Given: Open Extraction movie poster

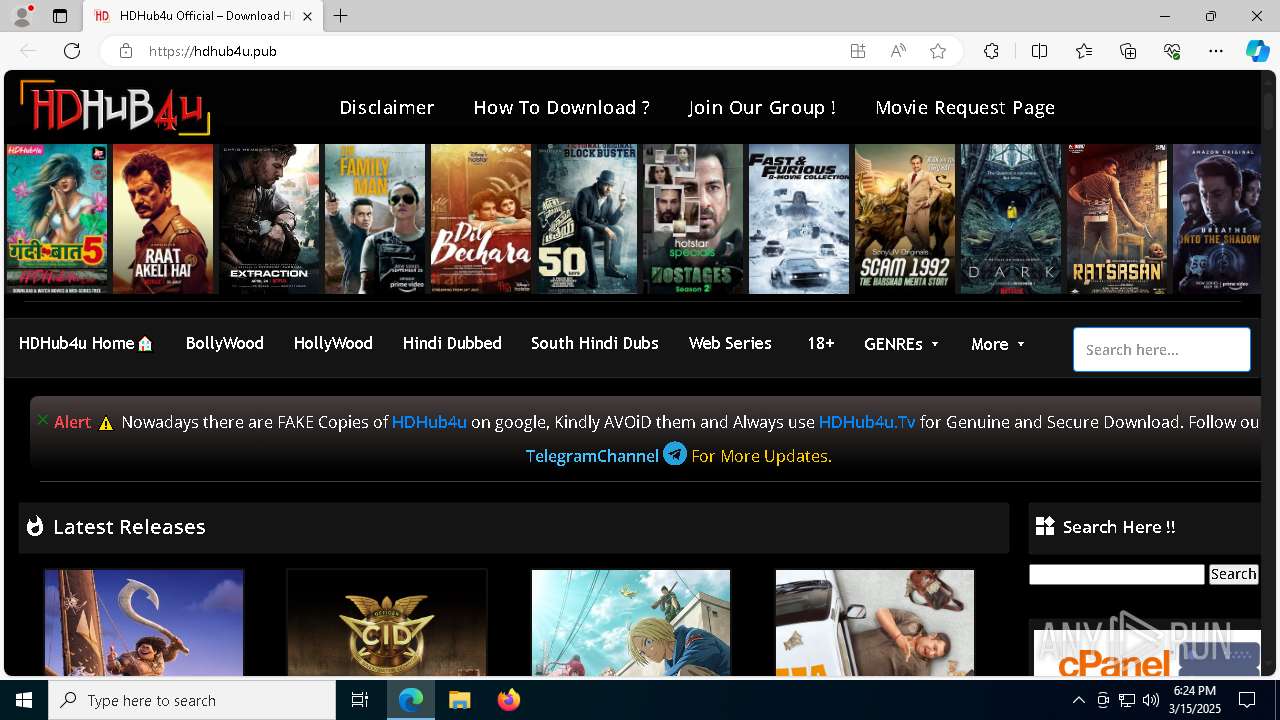Looking at the screenshot, I should [x=269, y=219].
